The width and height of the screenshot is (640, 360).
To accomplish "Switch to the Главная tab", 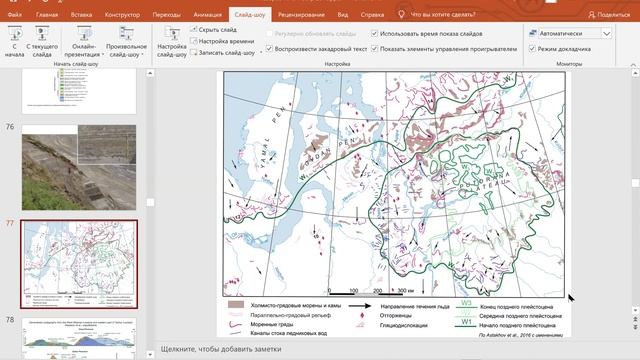I will click(x=47, y=15).
